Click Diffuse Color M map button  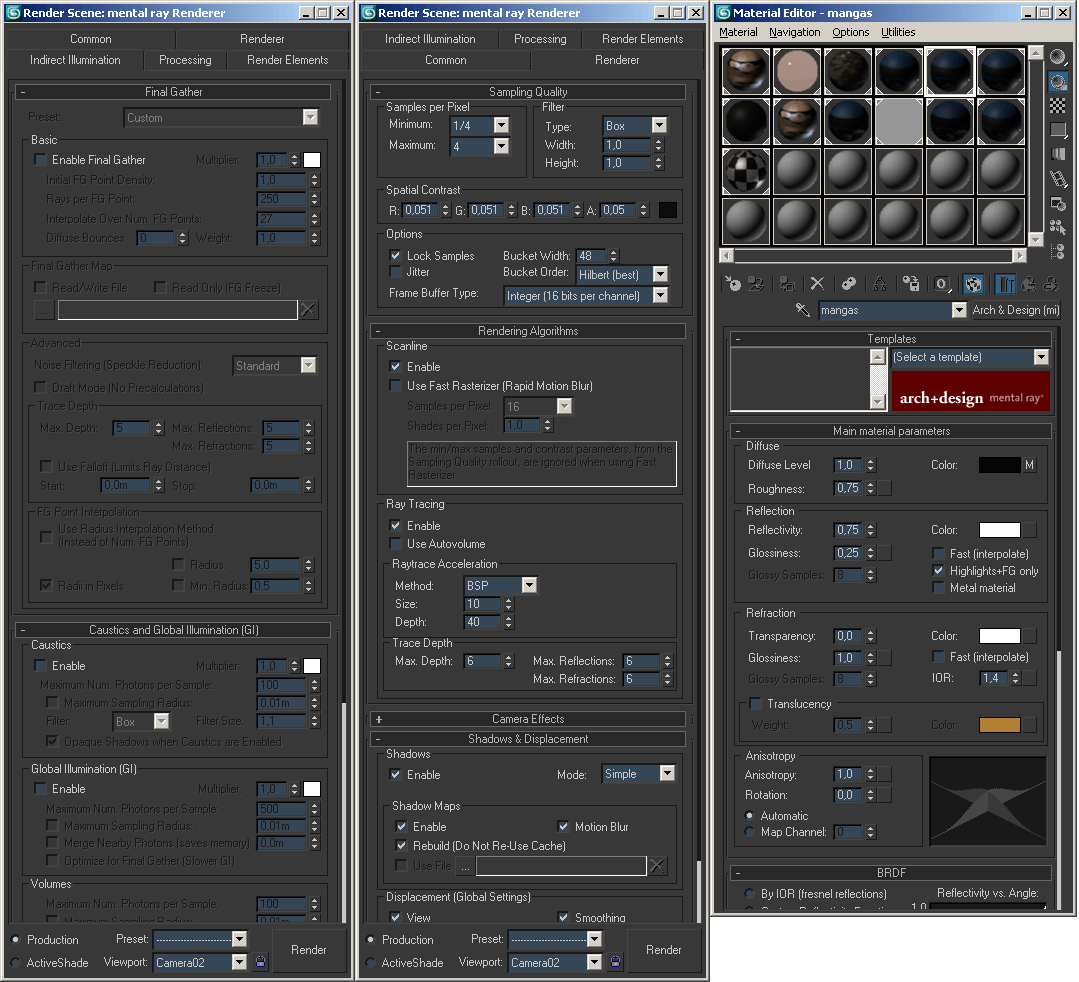1029,465
